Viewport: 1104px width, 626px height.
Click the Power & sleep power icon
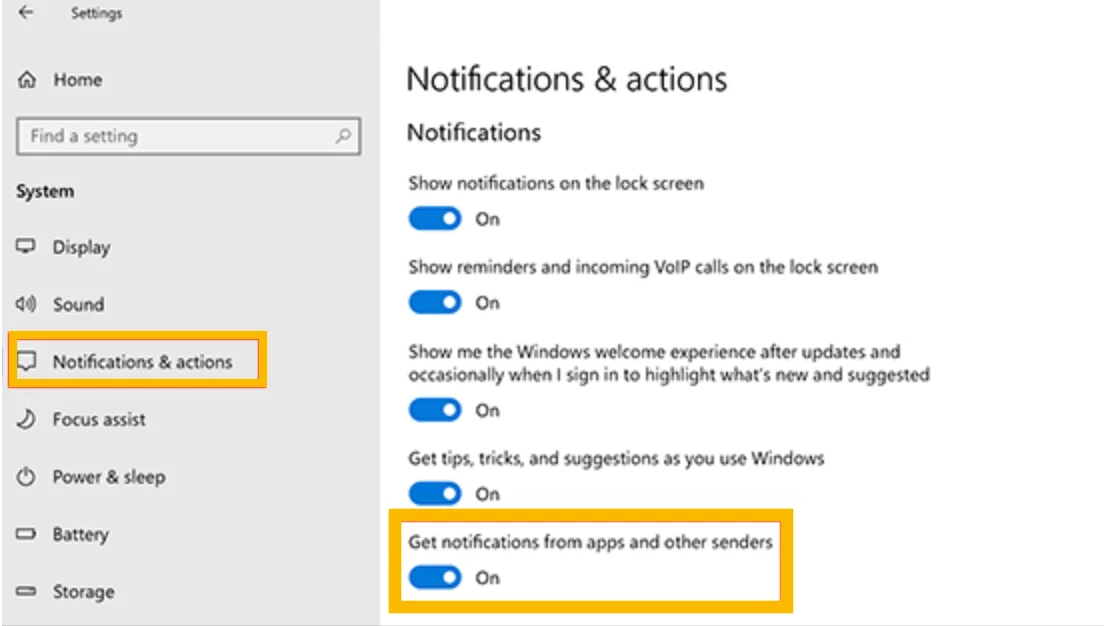coord(26,477)
